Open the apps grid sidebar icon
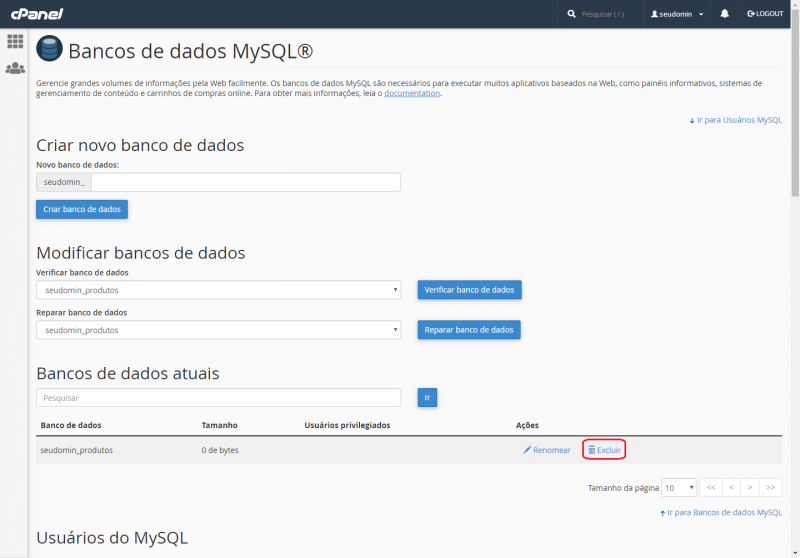 15,41
